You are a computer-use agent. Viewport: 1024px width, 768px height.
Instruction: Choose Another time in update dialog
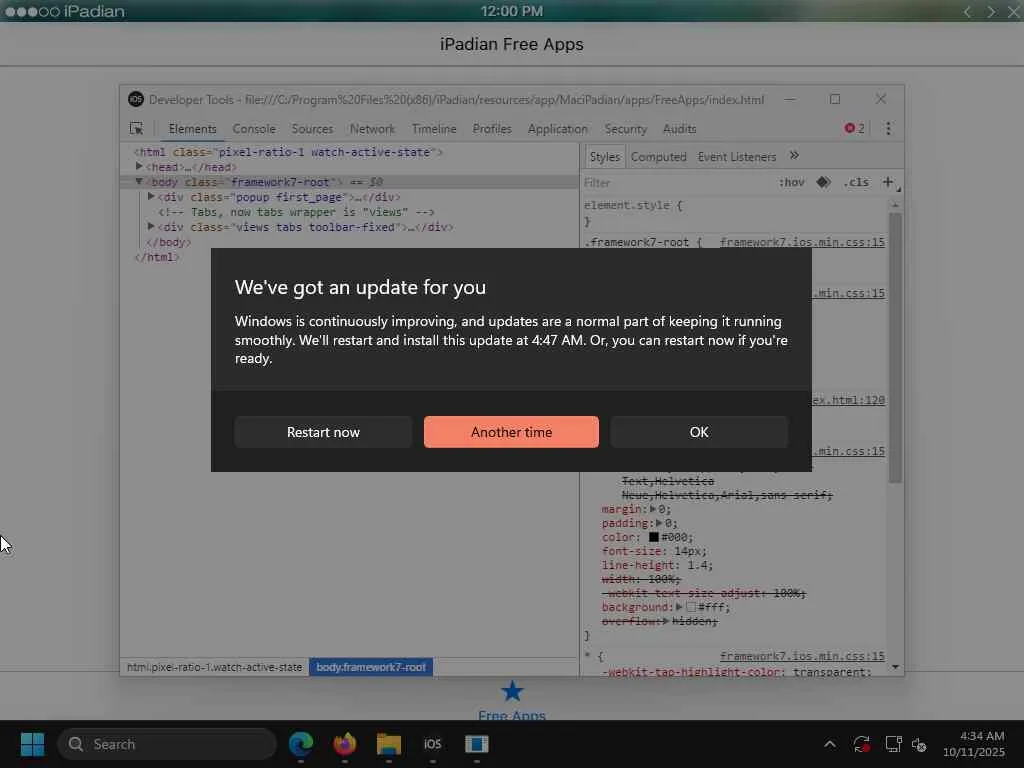tap(511, 432)
